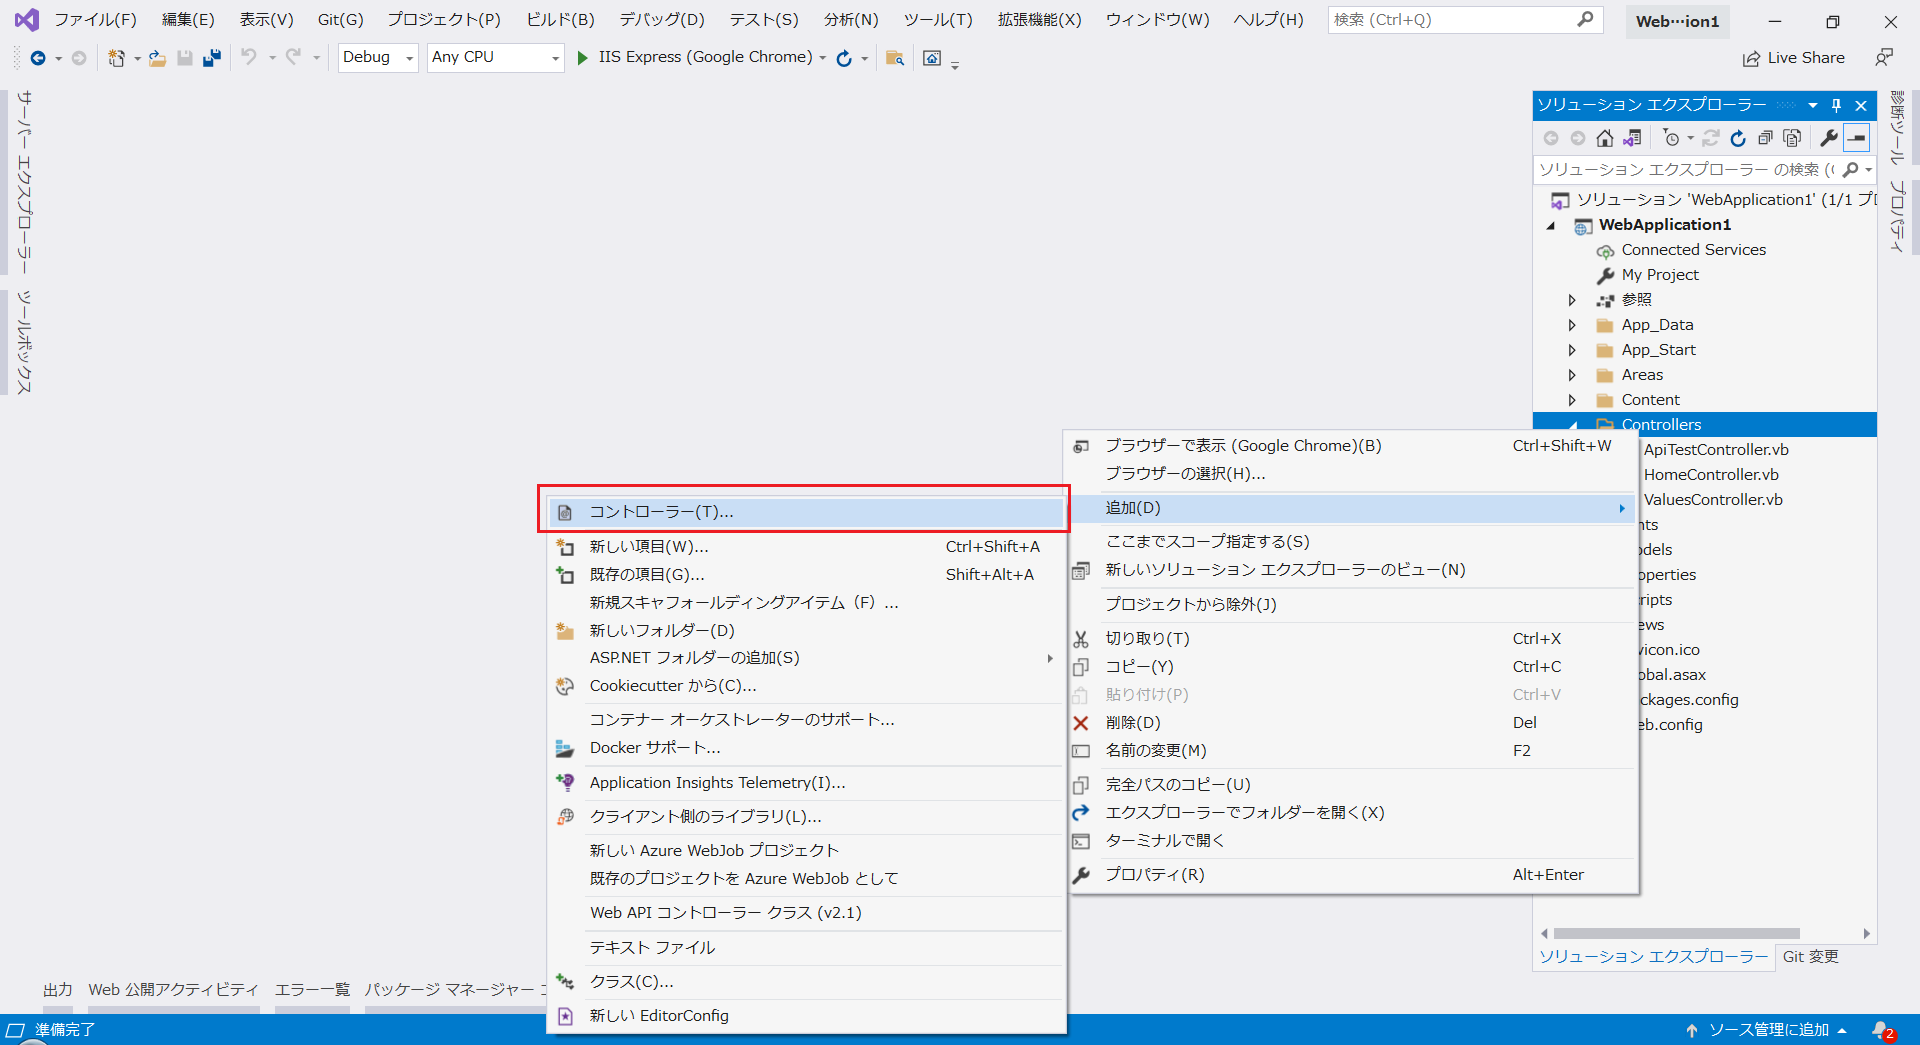Click the Save All icon in the toolbar

211,57
